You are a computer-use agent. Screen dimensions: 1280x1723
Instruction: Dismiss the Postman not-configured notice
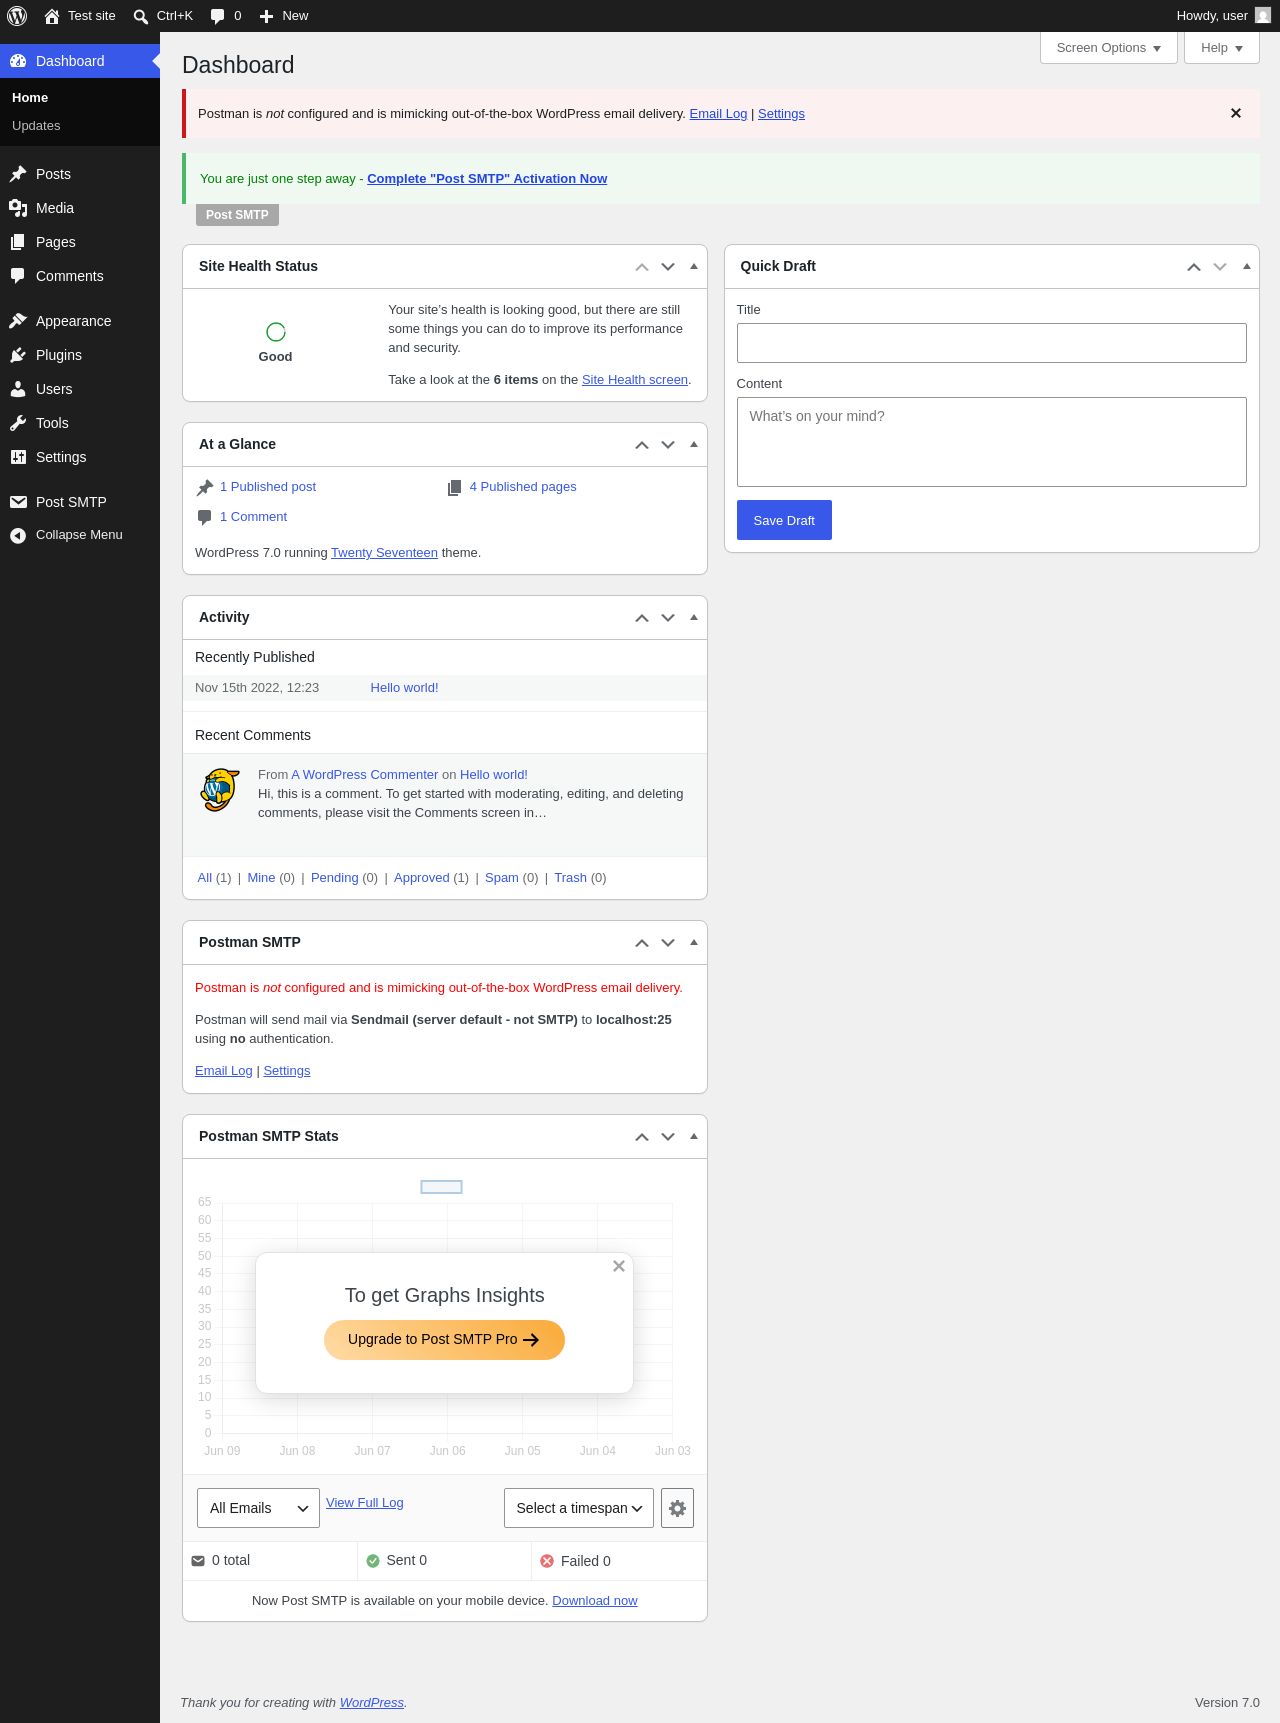tap(1236, 113)
